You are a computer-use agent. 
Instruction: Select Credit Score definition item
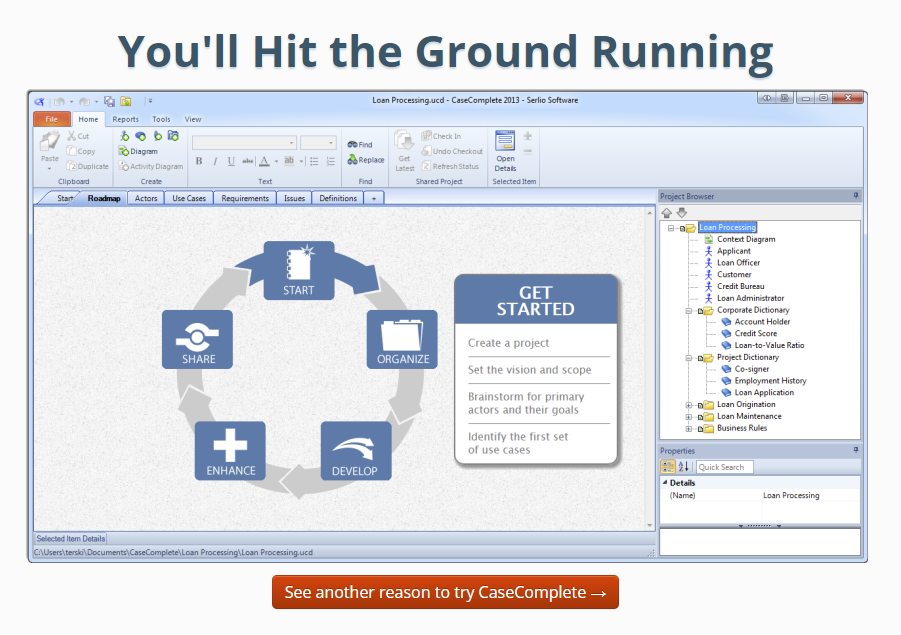(x=756, y=333)
